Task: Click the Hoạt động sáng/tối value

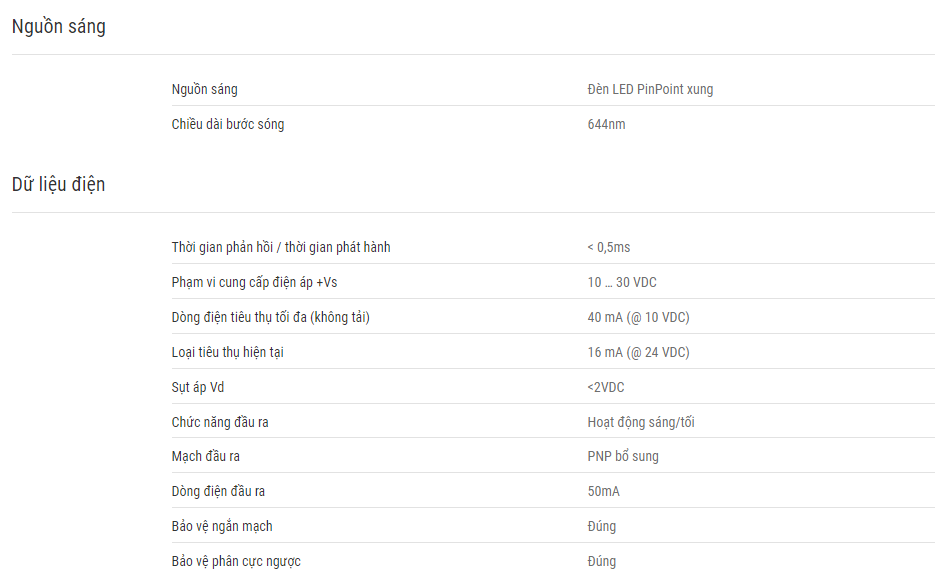Action: click(641, 423)
